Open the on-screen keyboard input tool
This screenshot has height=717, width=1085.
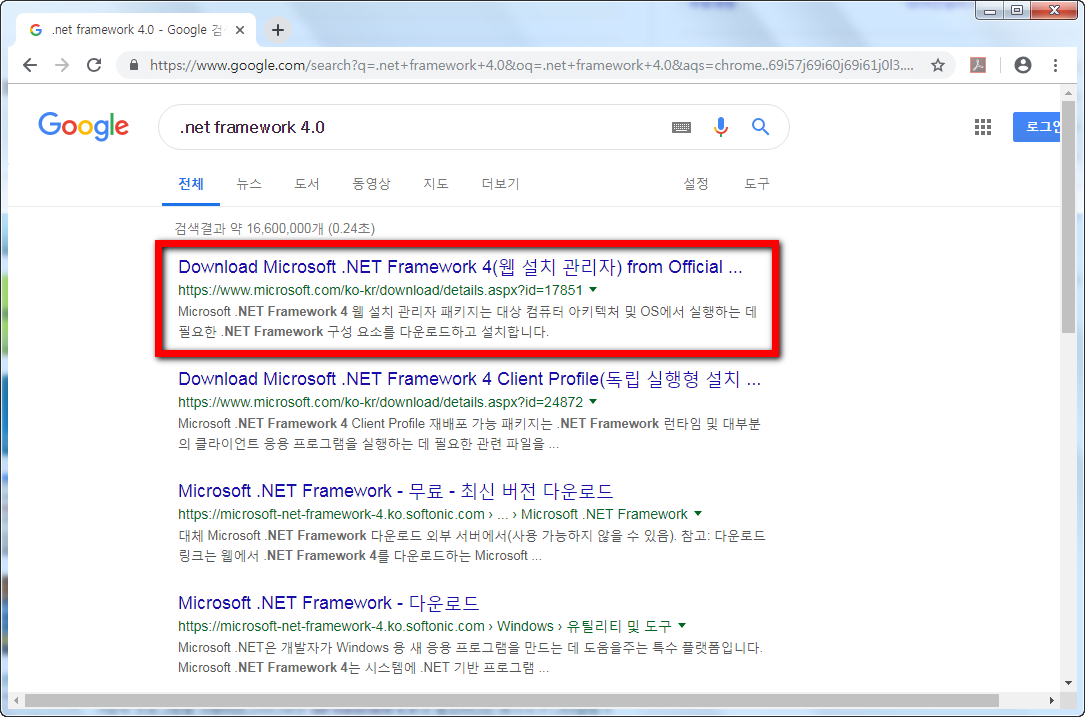pos(682,127)
